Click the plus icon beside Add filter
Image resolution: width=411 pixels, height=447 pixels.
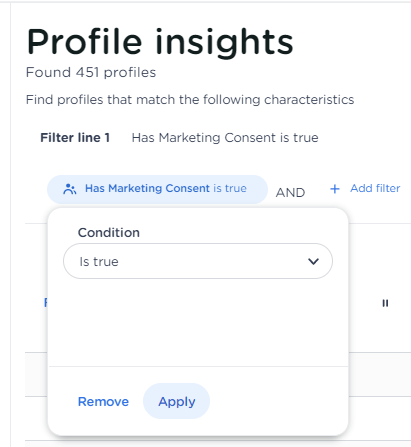[335, 189]
